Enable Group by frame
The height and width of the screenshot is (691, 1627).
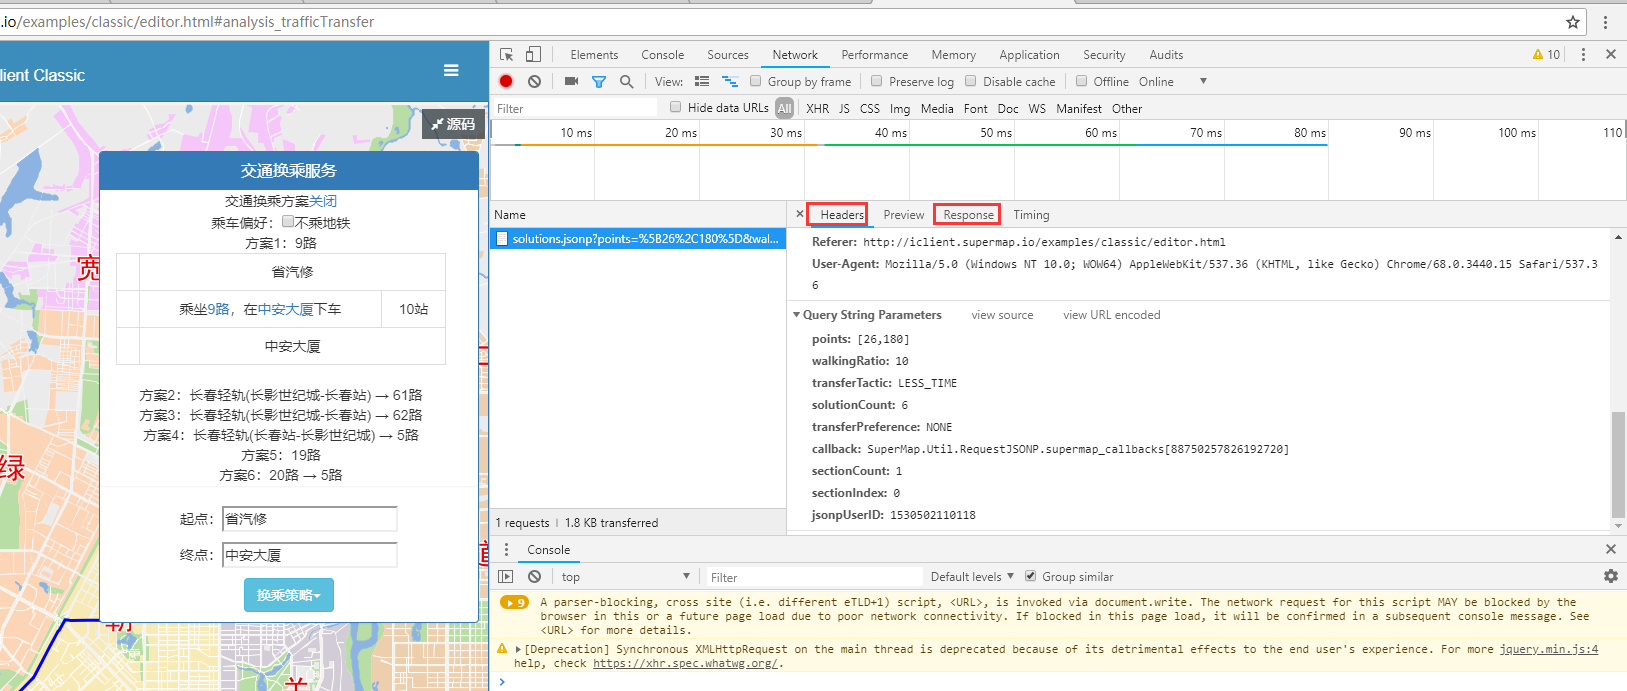[x=756, y=82]
